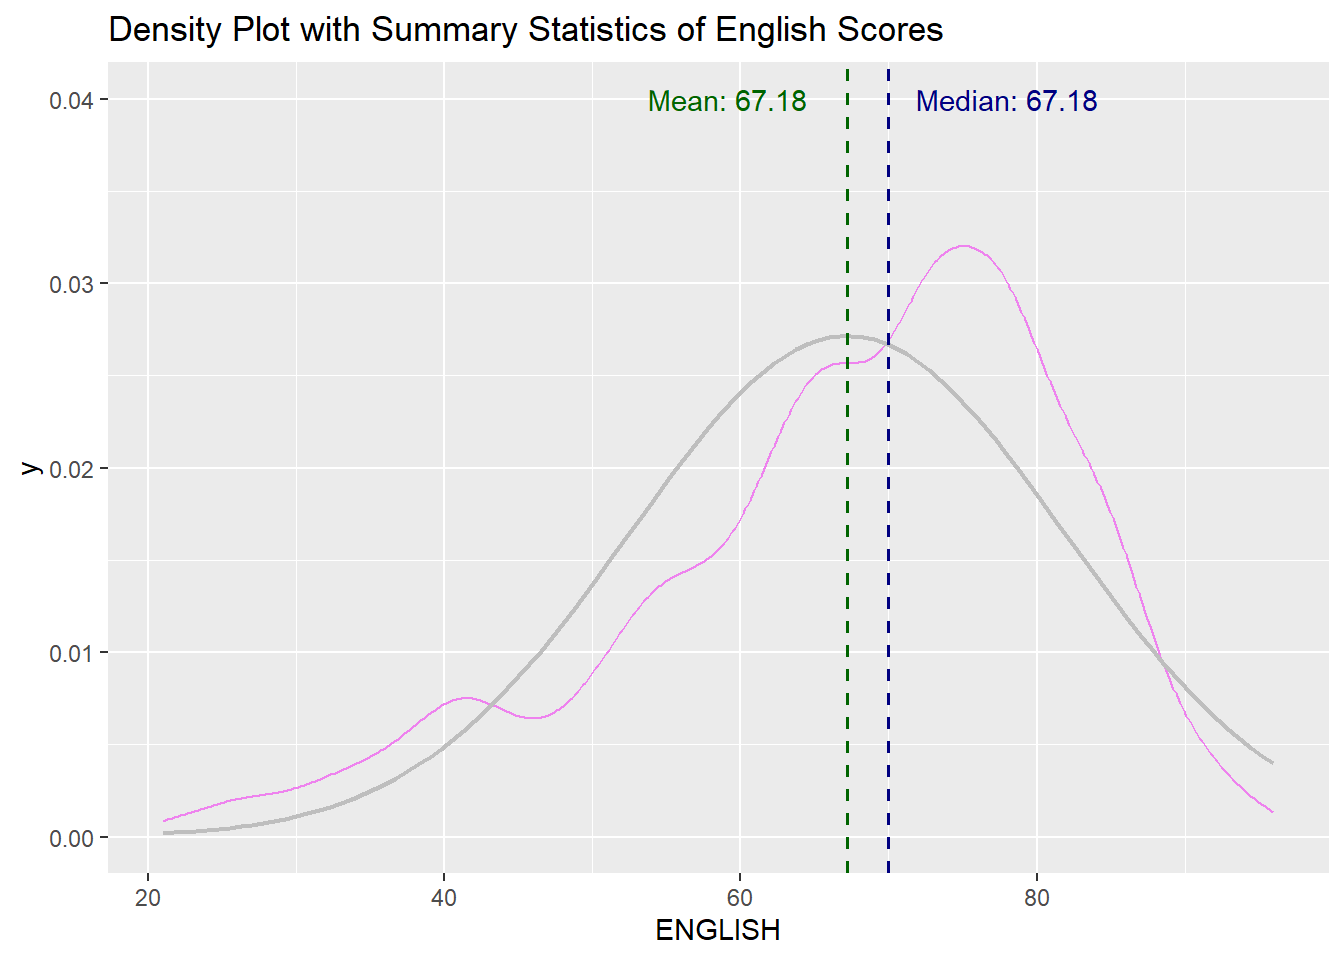The width and height of the screenshot is (1344, 960).
Task: Click the y-axis tick label 0.04
Action: 71,100
